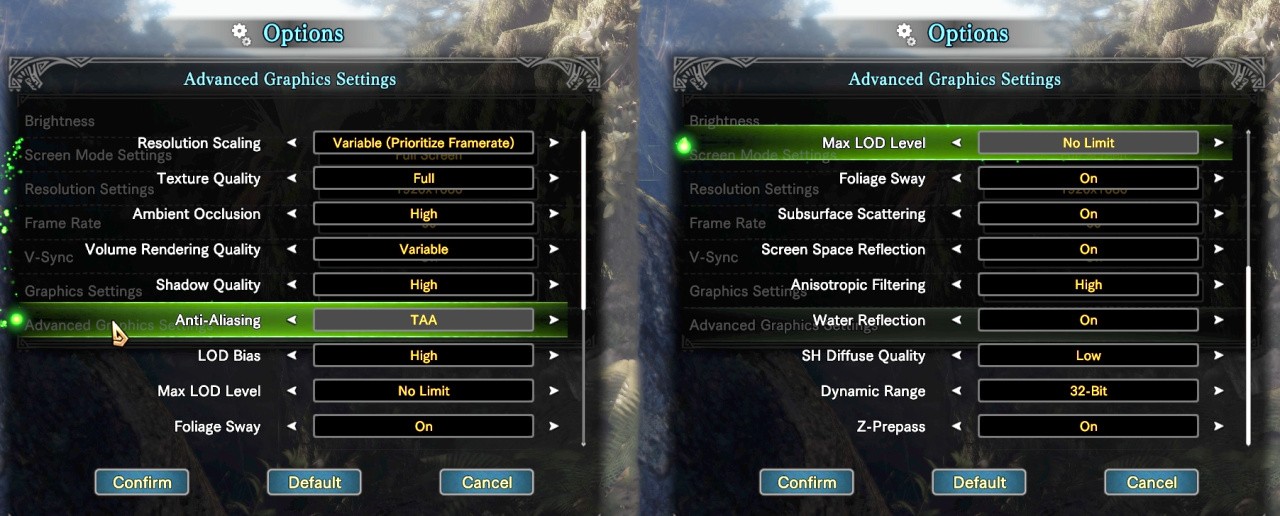Click right arrow for Shadow Quality

tap(554, 285)
